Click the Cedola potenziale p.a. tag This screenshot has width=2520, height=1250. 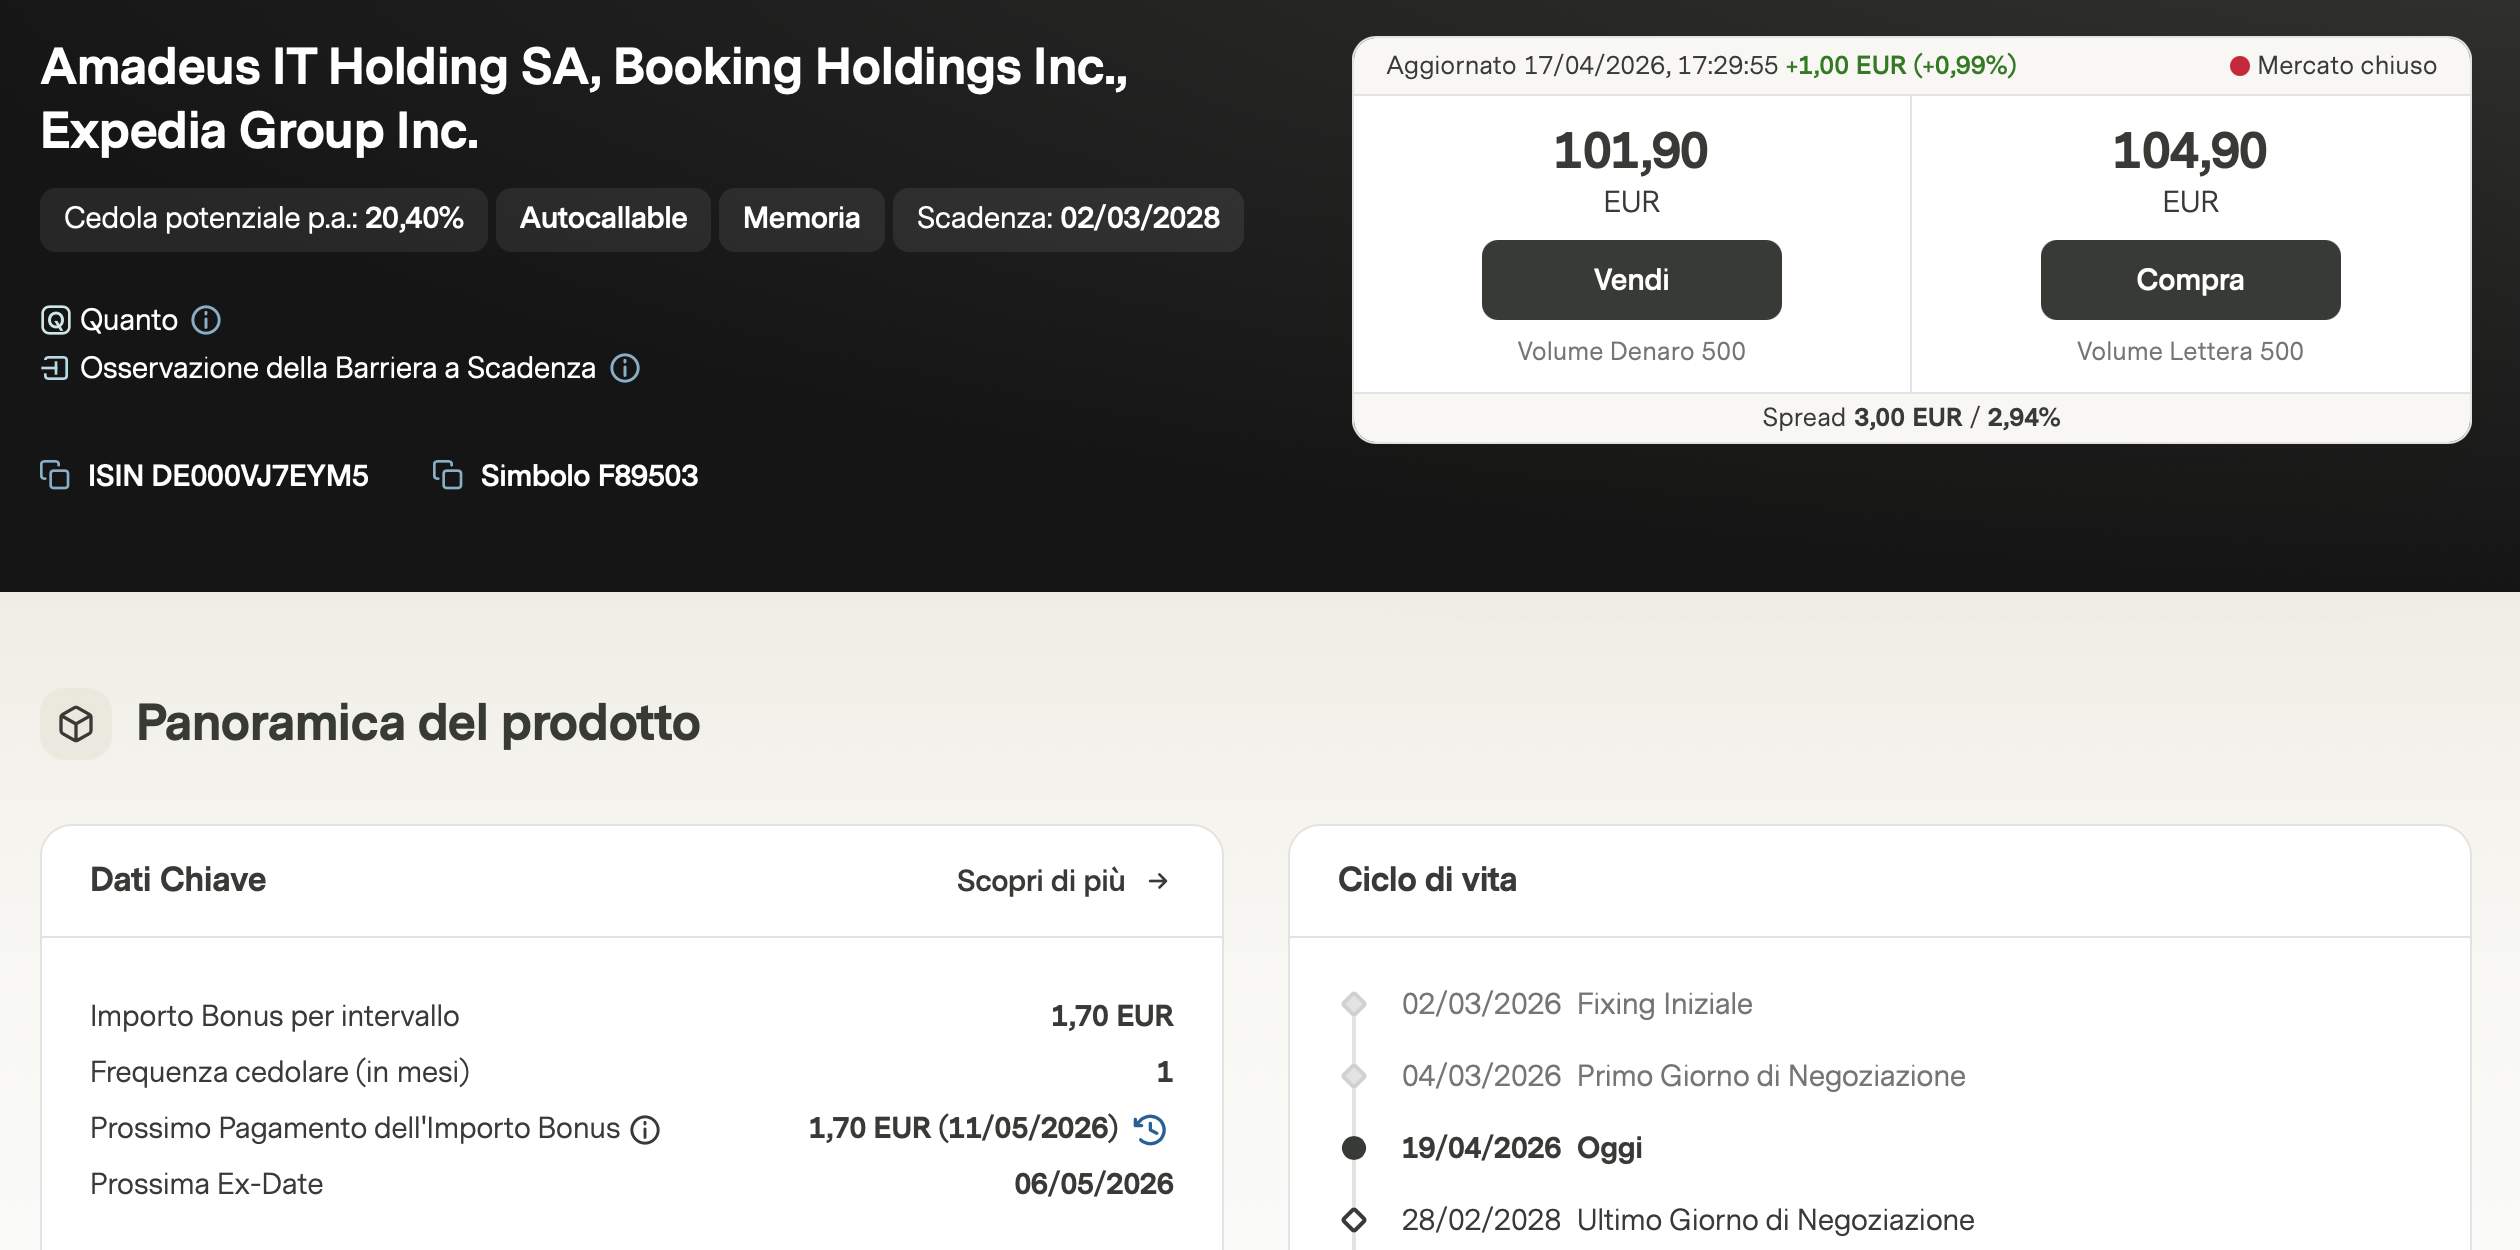pos(263,219)
